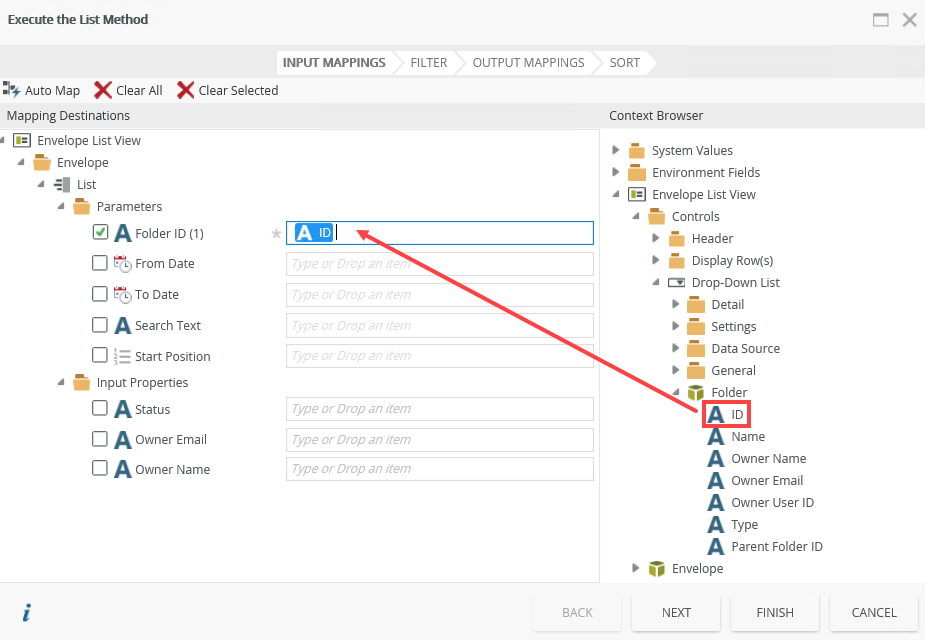Screen dimensions: 925x640
Task: Click the Clear All red X icon
Action: click(103, 90)
